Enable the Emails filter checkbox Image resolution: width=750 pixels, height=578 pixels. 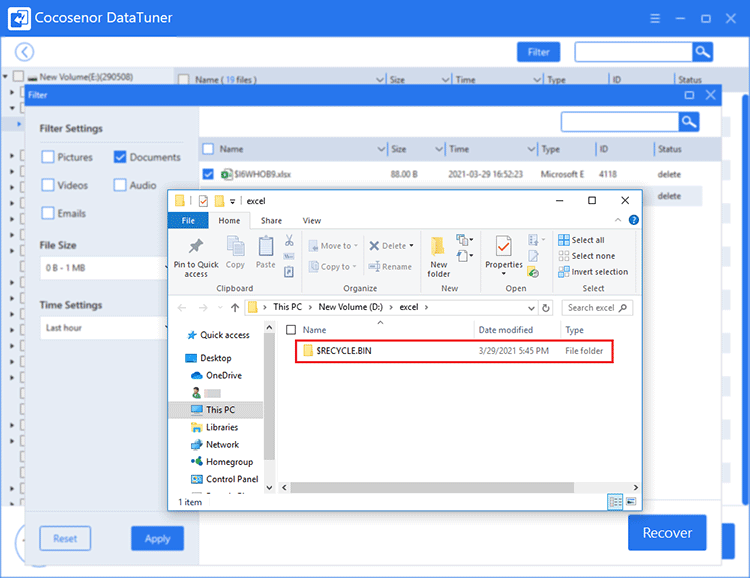click(48, 213)
